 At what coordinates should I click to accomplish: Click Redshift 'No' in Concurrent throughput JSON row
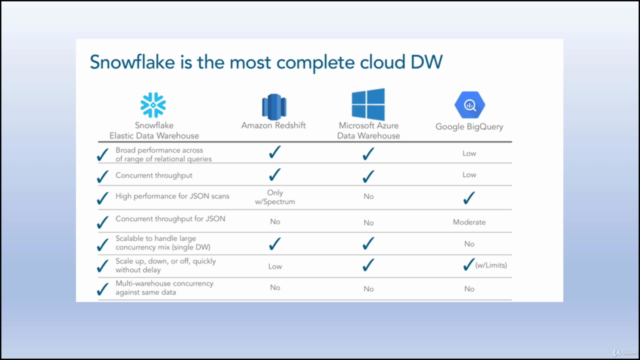click(x=275, y=222)
